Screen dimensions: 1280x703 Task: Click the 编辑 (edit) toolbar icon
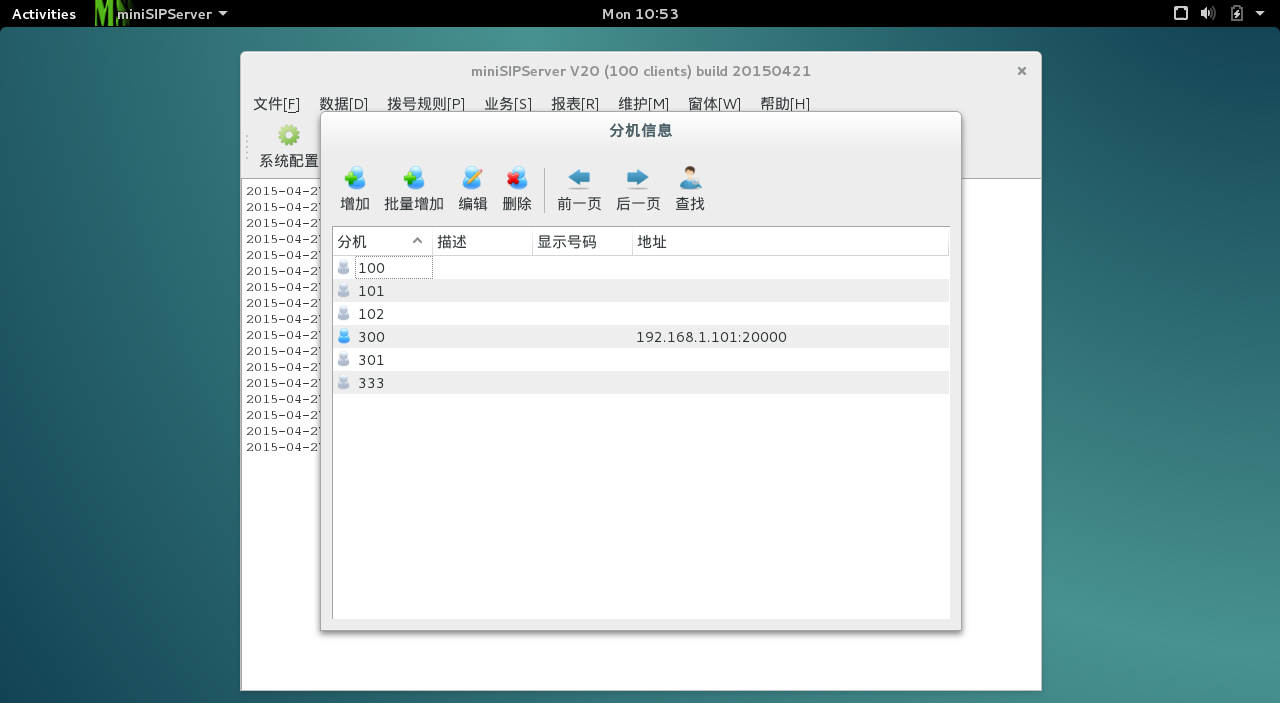(x=473, y=179)
